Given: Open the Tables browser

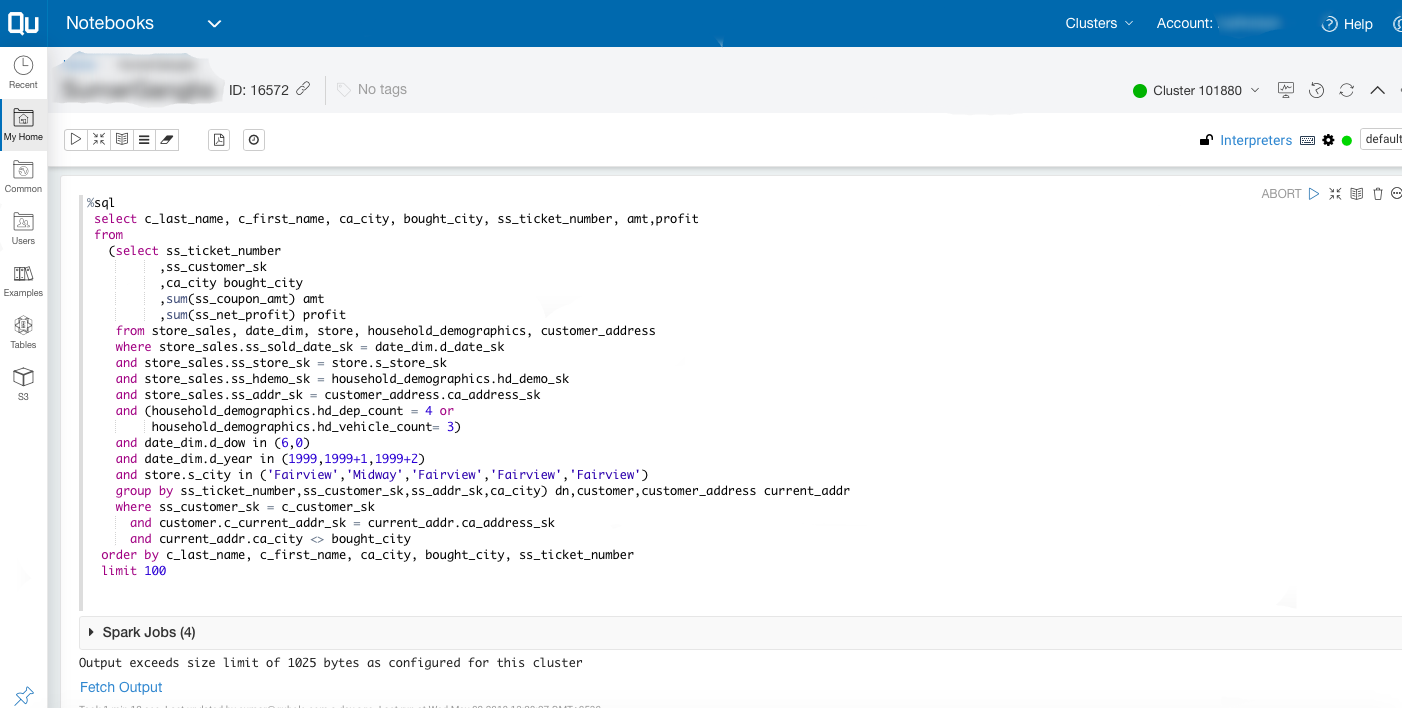Looking at the screenshot, I should coord(23,332).
